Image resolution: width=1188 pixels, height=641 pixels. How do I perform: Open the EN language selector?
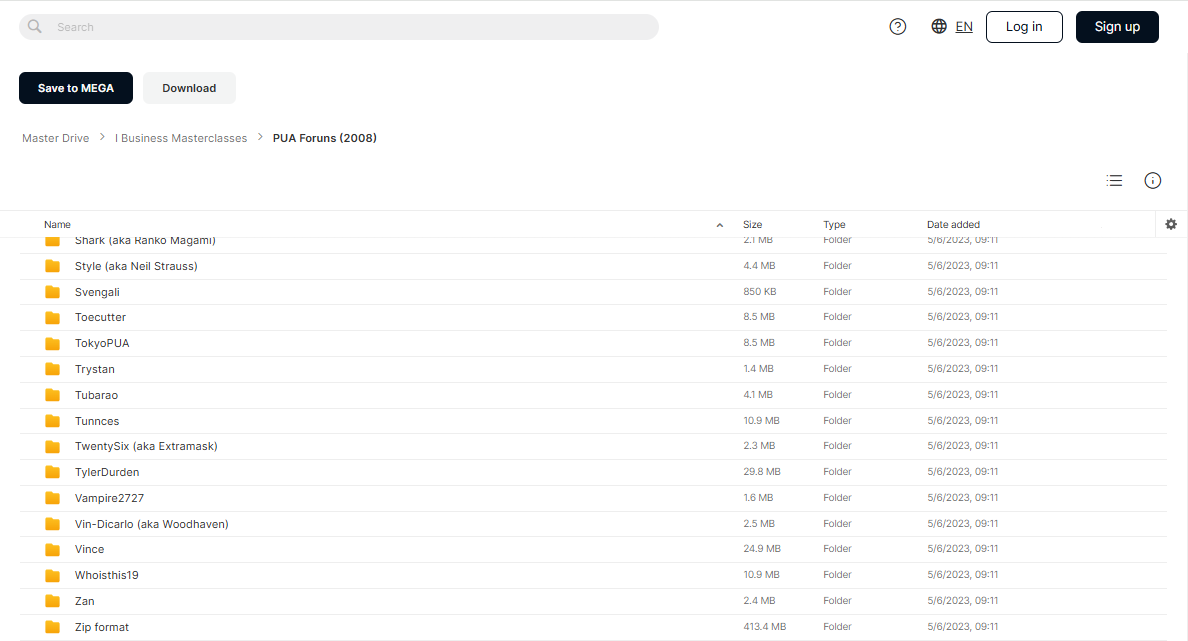(964, 27)
